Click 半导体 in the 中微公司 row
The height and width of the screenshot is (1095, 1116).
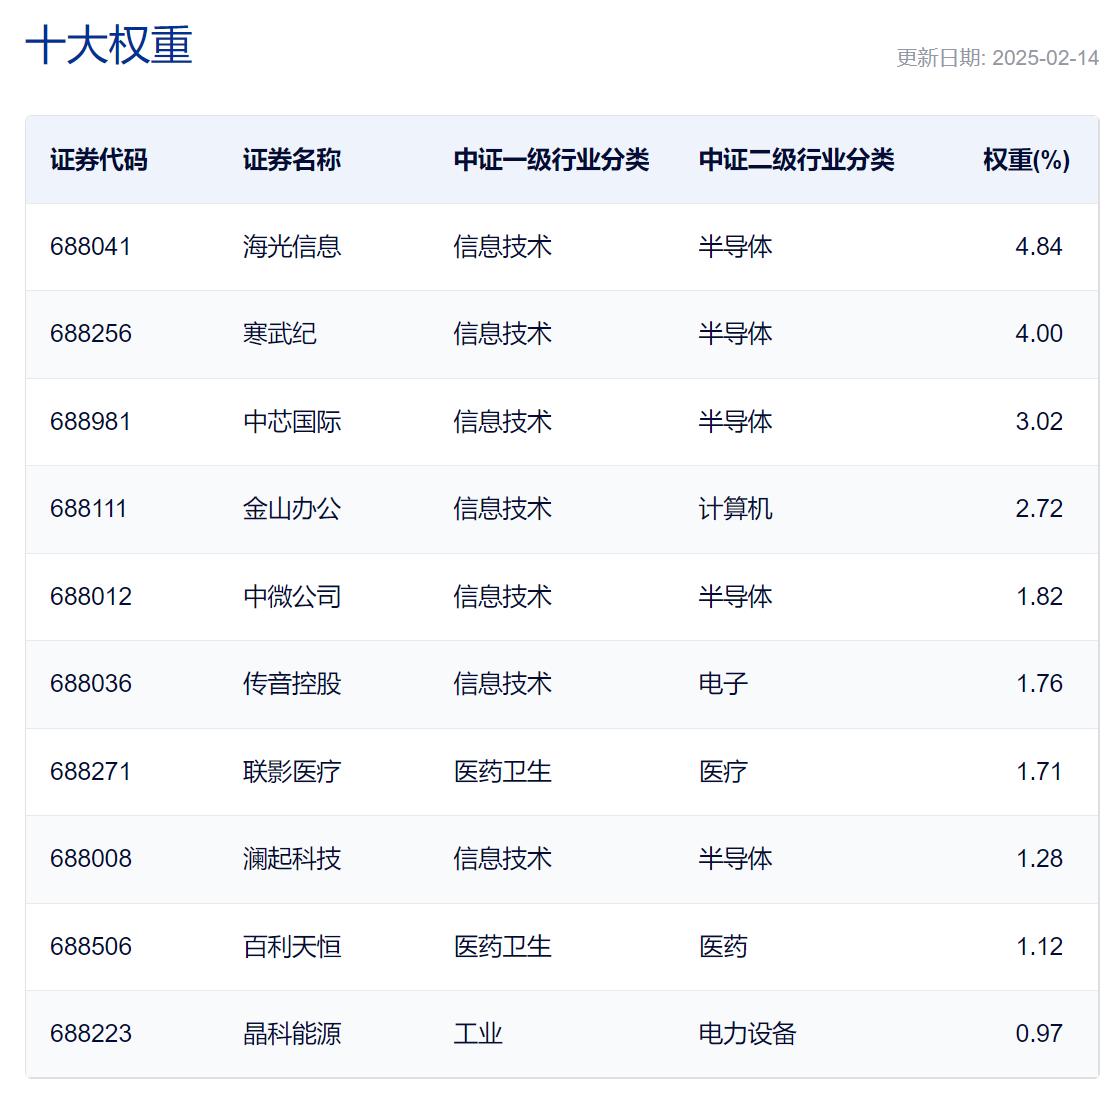tap(735, 597)
